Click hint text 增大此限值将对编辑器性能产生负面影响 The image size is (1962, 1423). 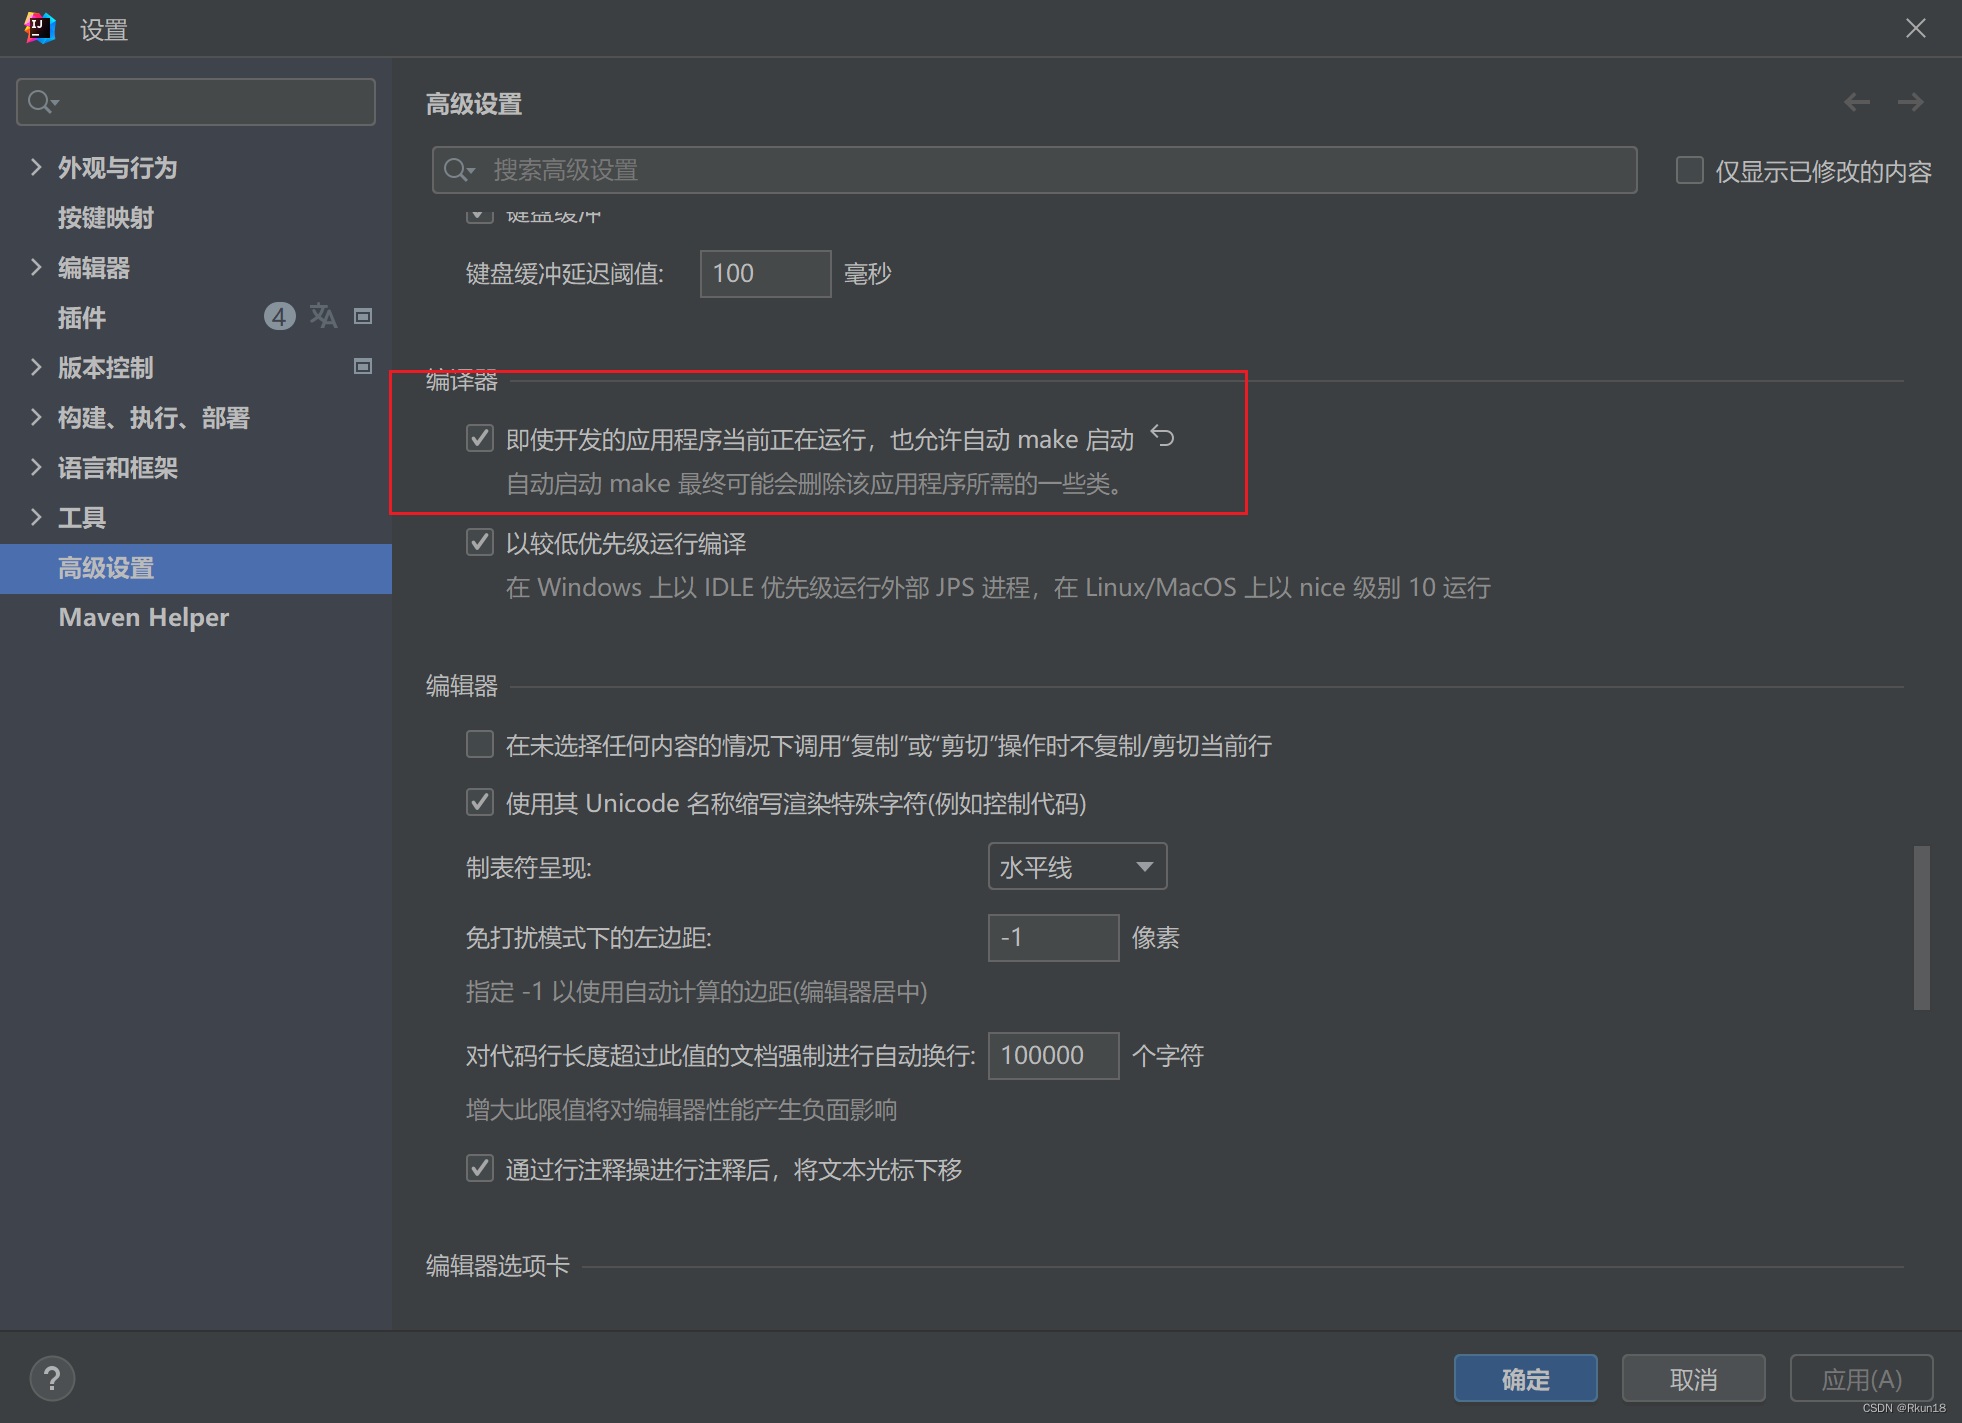681,1110
